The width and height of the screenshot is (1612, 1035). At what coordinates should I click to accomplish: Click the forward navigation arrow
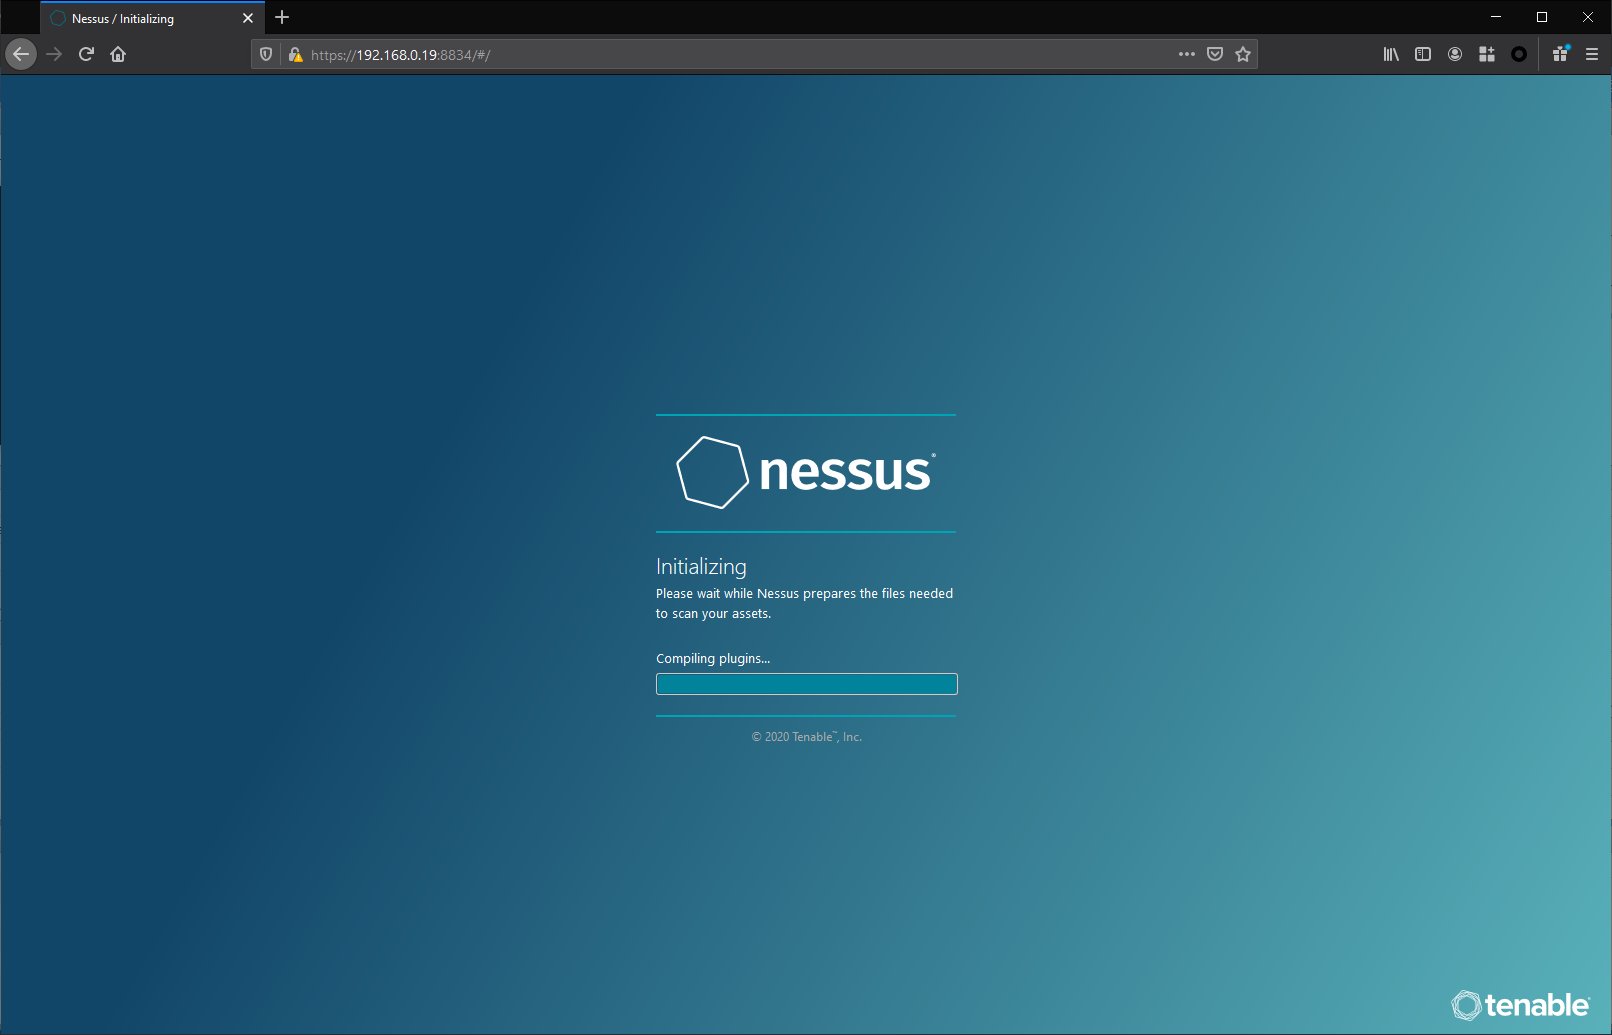(54, 54)
